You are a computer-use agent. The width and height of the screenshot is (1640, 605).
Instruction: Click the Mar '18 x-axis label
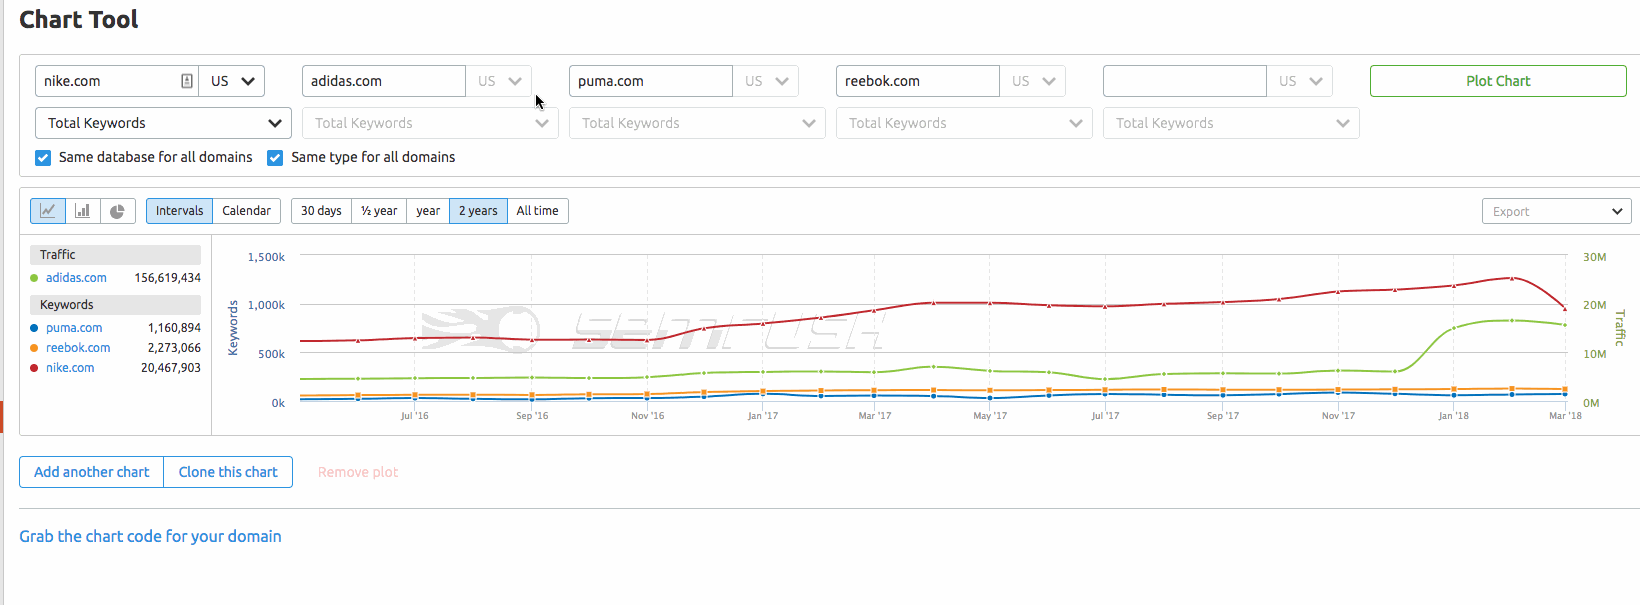tap(1565, 416)
